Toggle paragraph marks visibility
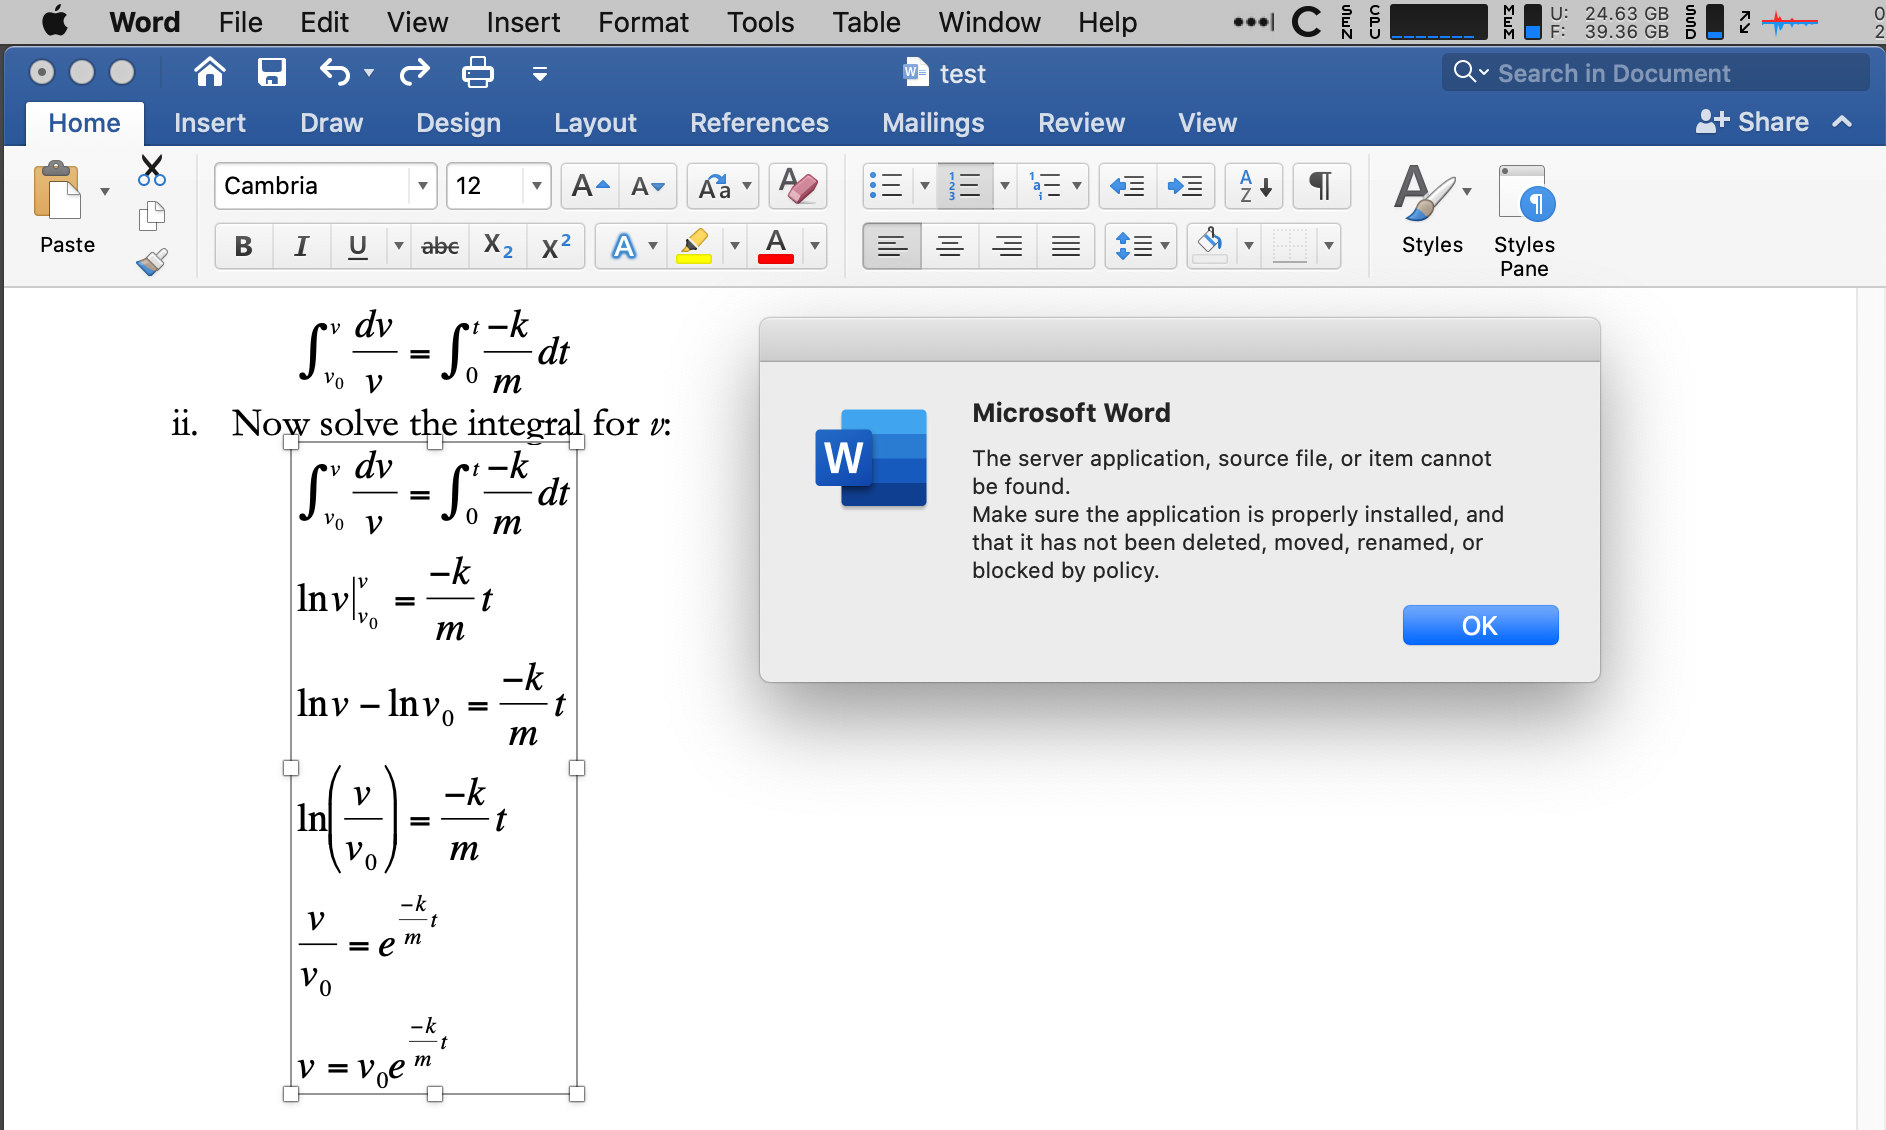This screenshot has height=1130, width=1886. [x=1321, y=186]
